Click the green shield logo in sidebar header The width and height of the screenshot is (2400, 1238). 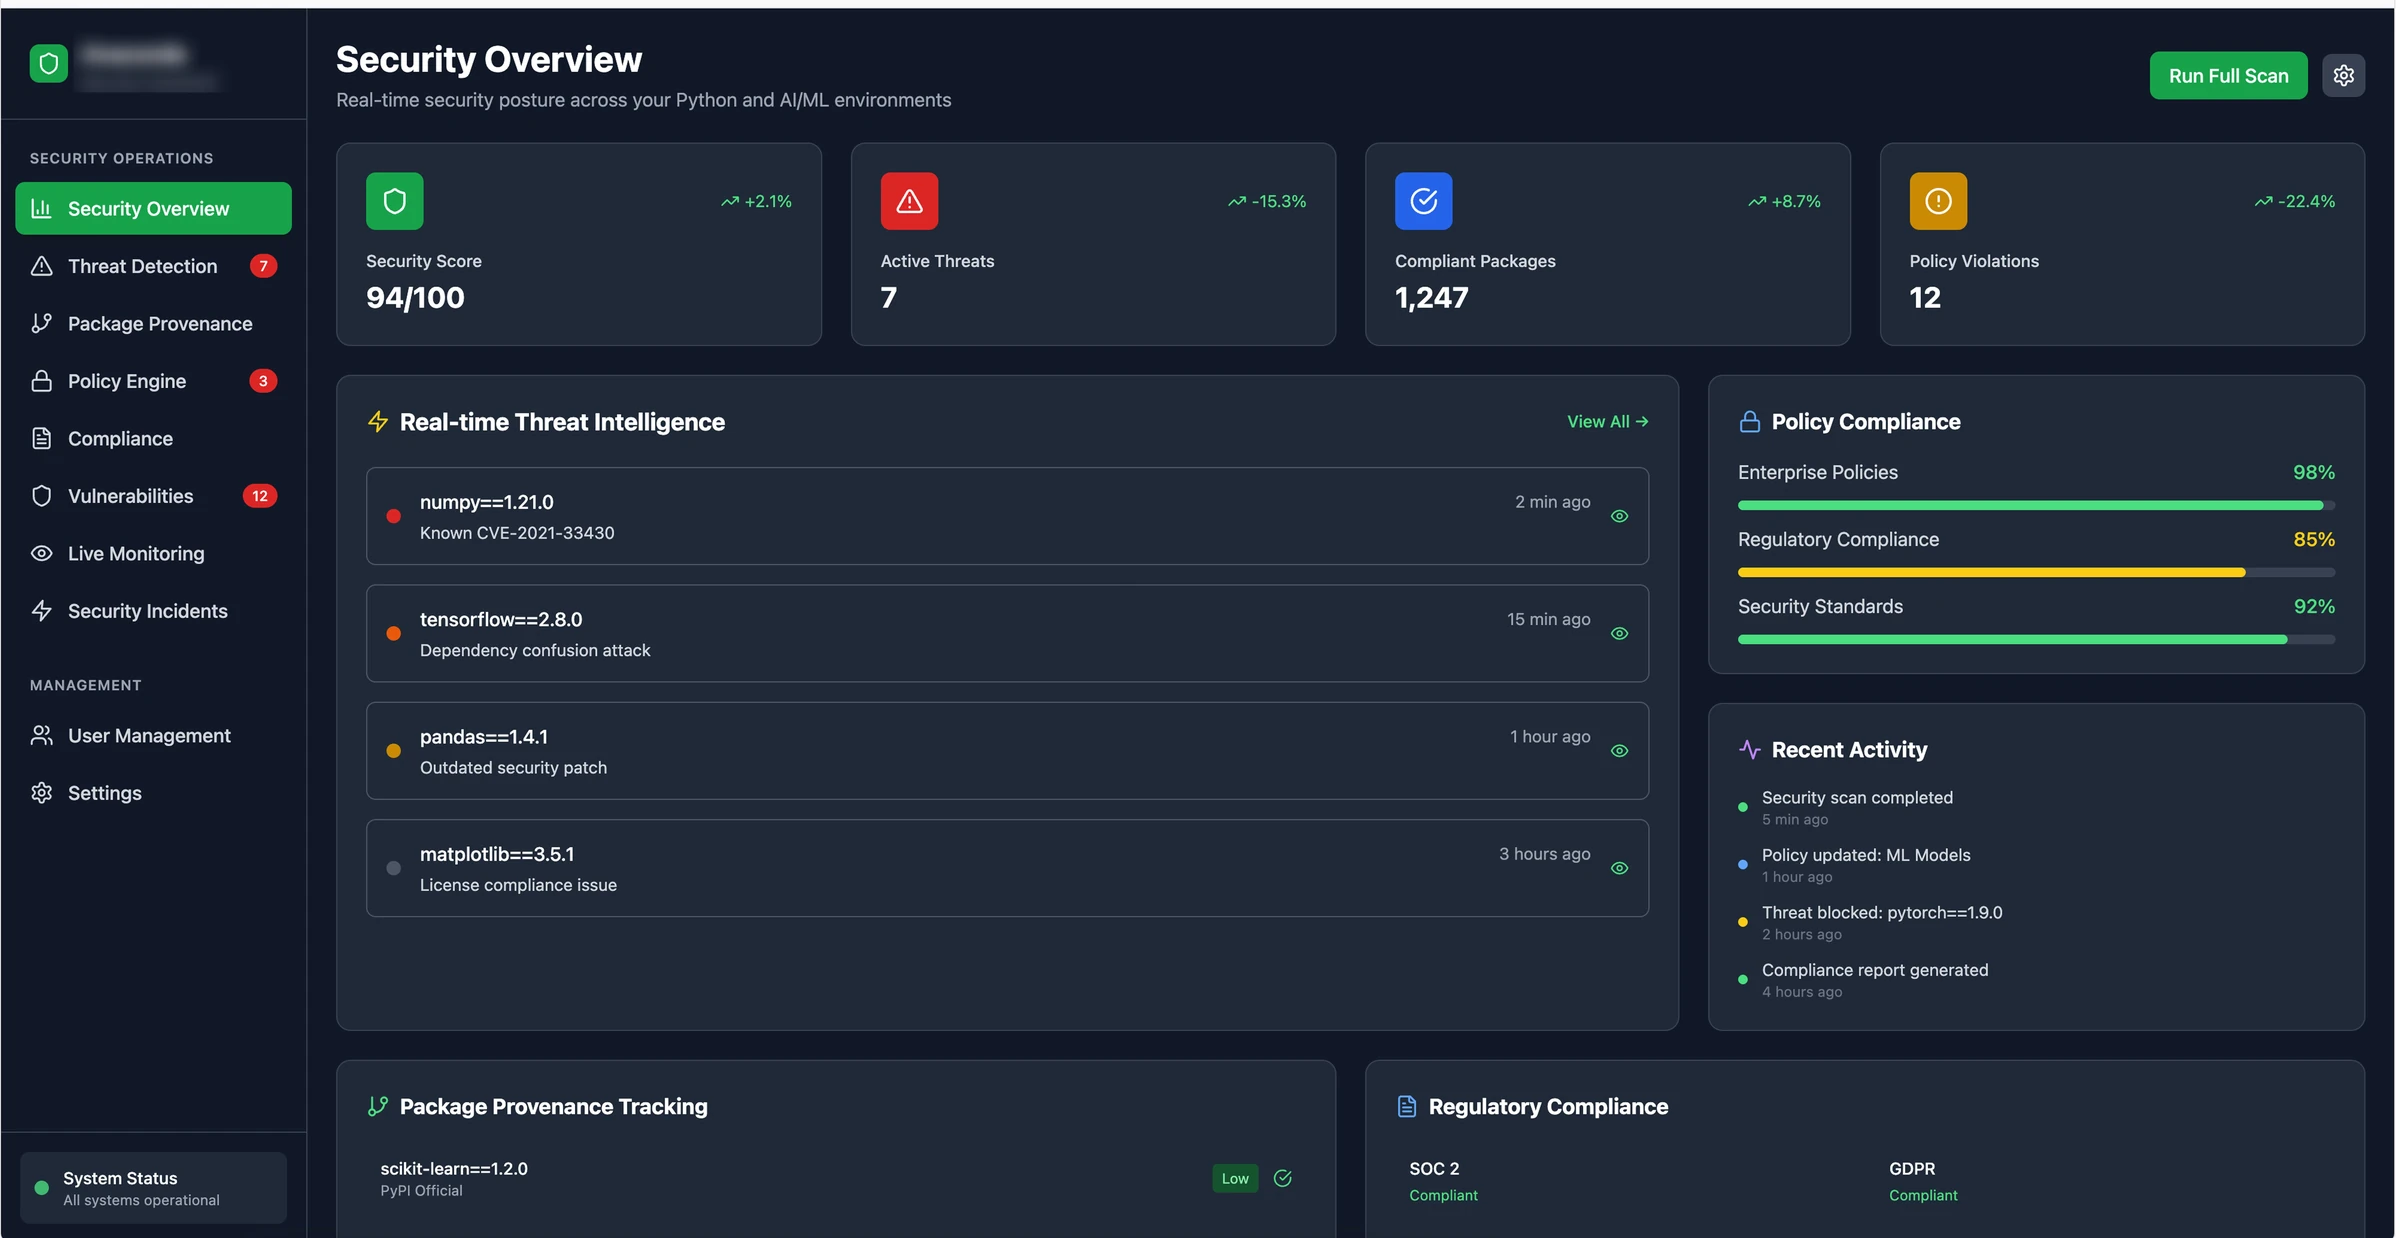(x=48, y=64)
